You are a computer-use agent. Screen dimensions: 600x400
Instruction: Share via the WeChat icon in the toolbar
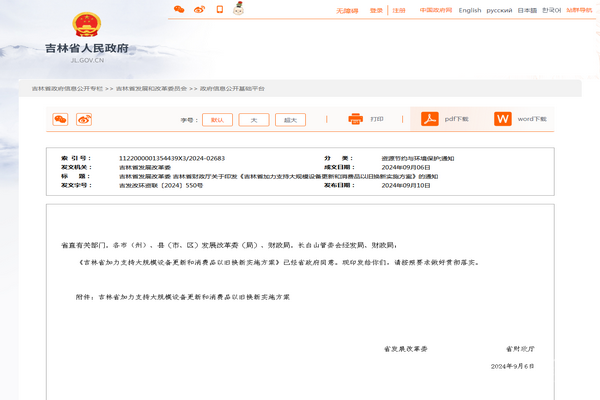tap(60, 119)
